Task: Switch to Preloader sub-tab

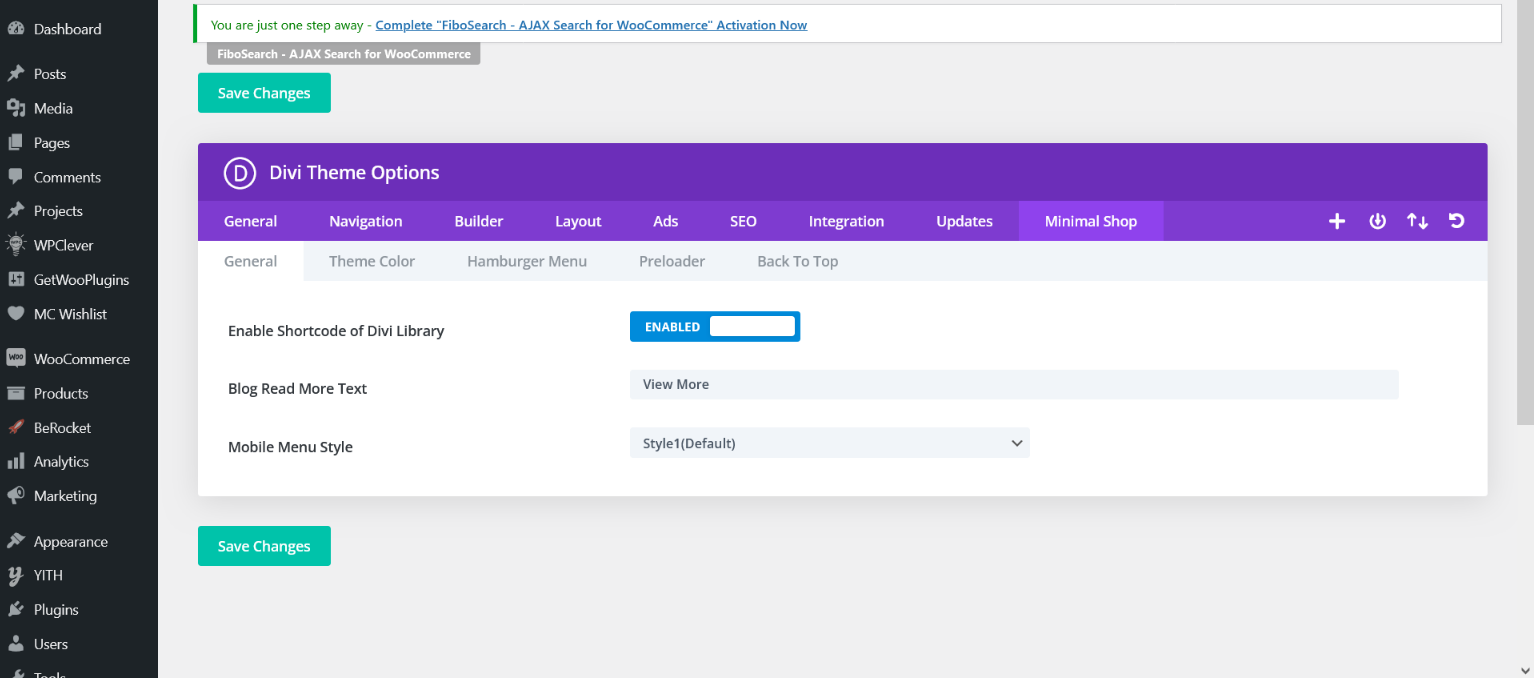Action: click(x=672, y=261)
